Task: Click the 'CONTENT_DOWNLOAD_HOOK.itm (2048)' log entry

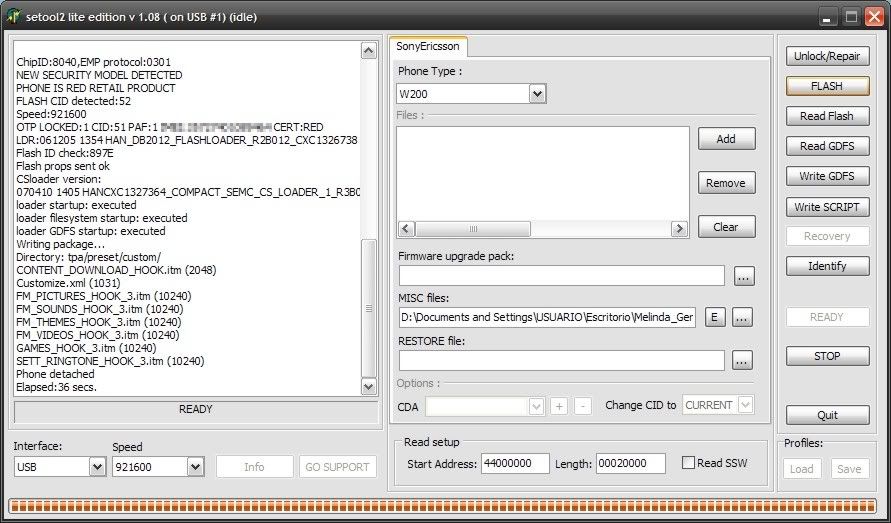Action: (116, 270)
